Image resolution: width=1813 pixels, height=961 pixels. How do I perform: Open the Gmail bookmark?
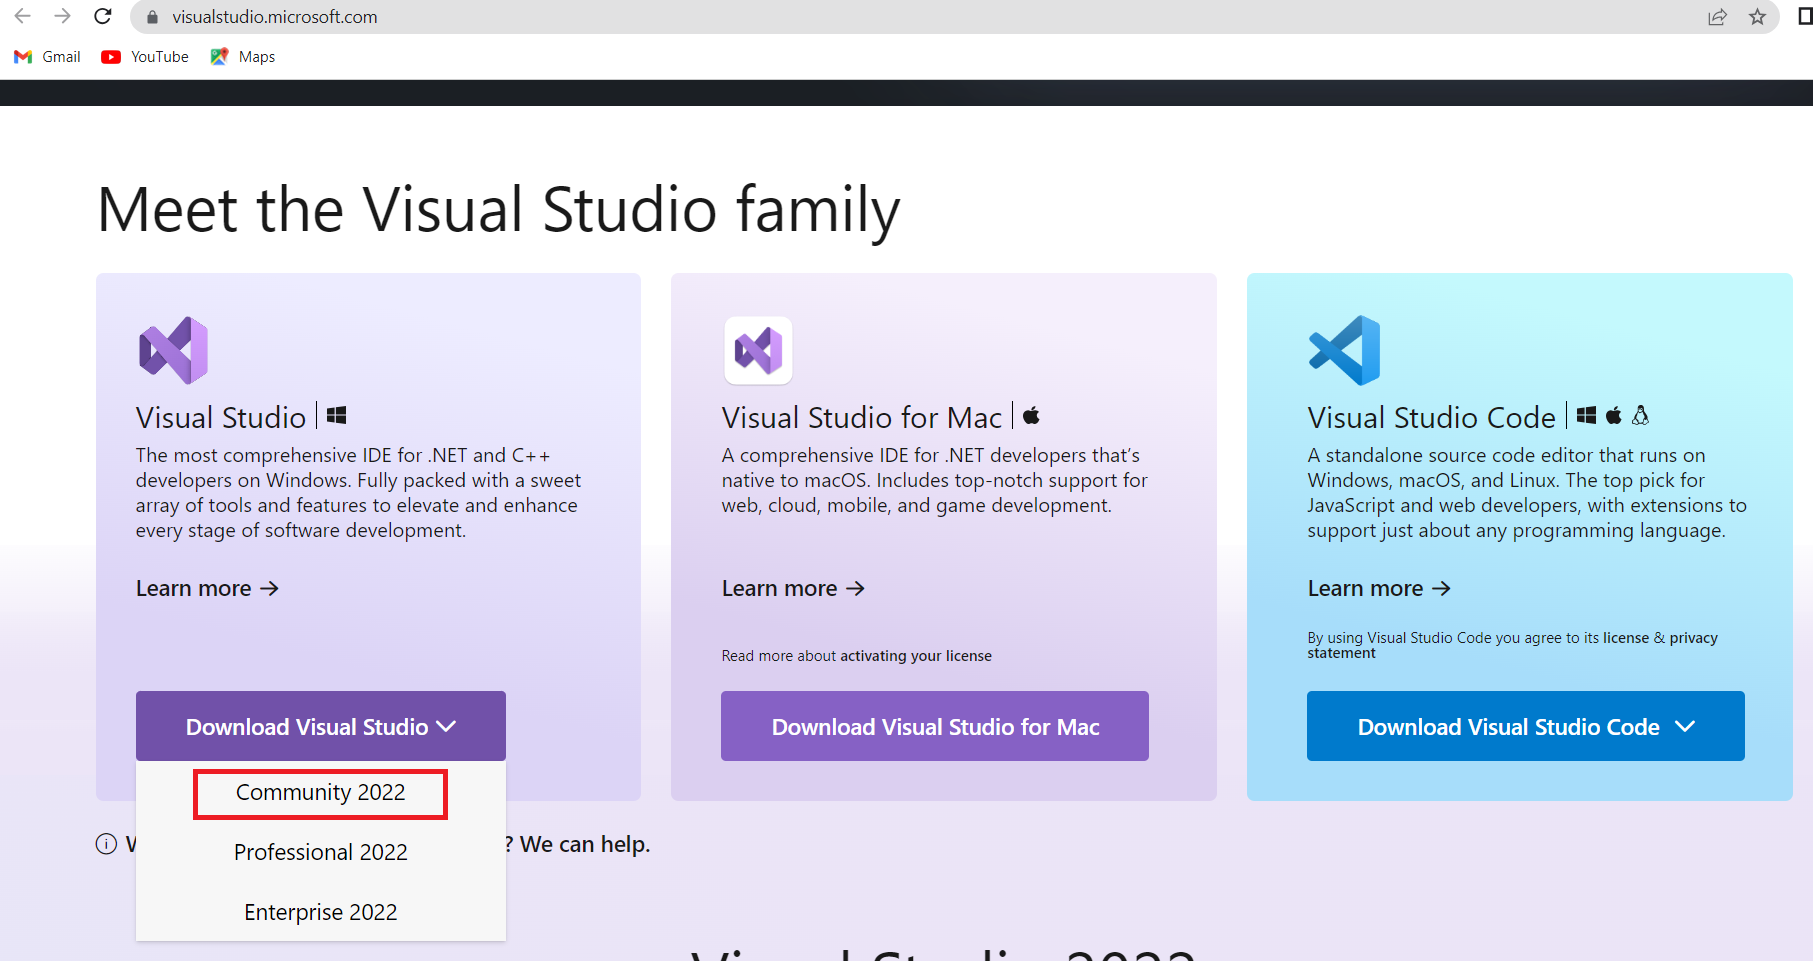(47, 57)
